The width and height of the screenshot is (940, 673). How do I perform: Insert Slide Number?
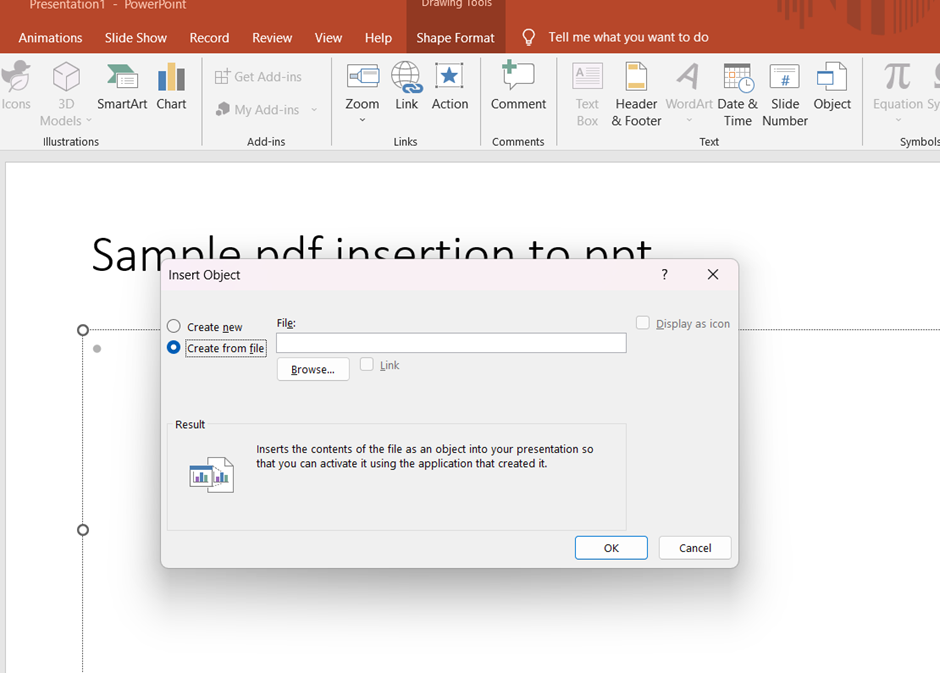(785, 95)
